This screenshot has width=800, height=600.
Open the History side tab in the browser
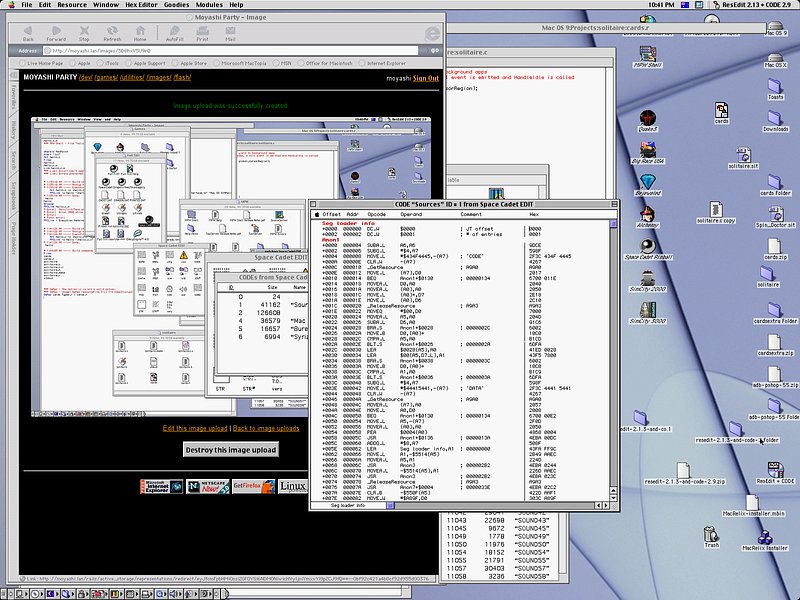pyautogui.click(x=14, y=130)
